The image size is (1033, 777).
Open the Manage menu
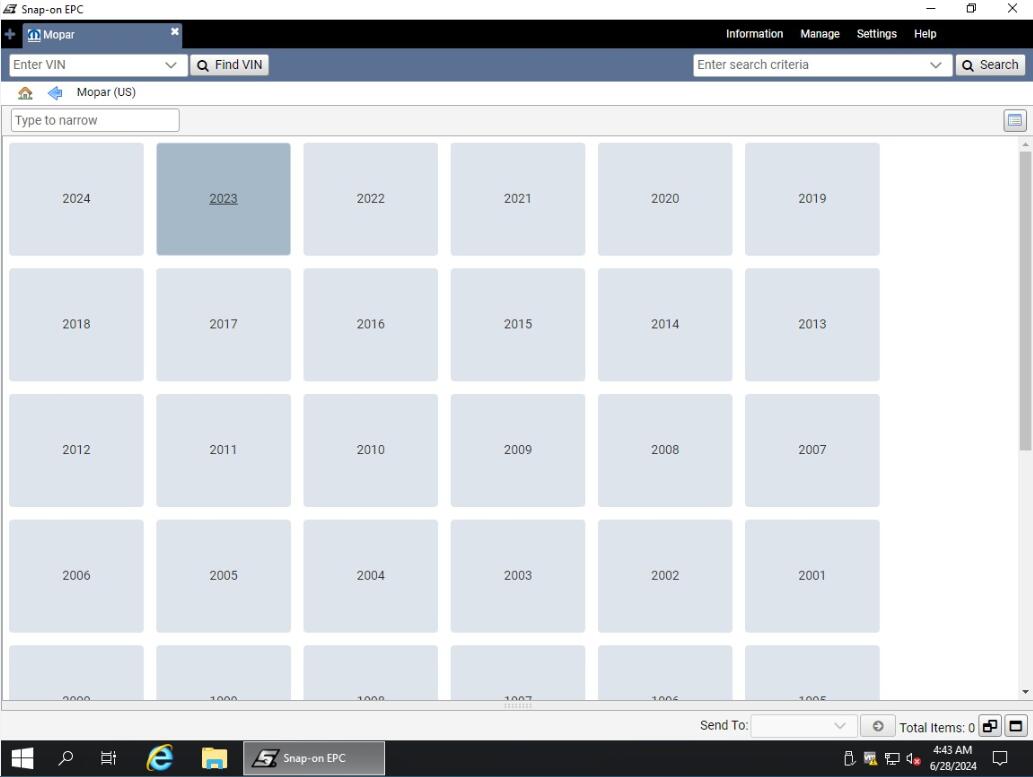(820, 34)
